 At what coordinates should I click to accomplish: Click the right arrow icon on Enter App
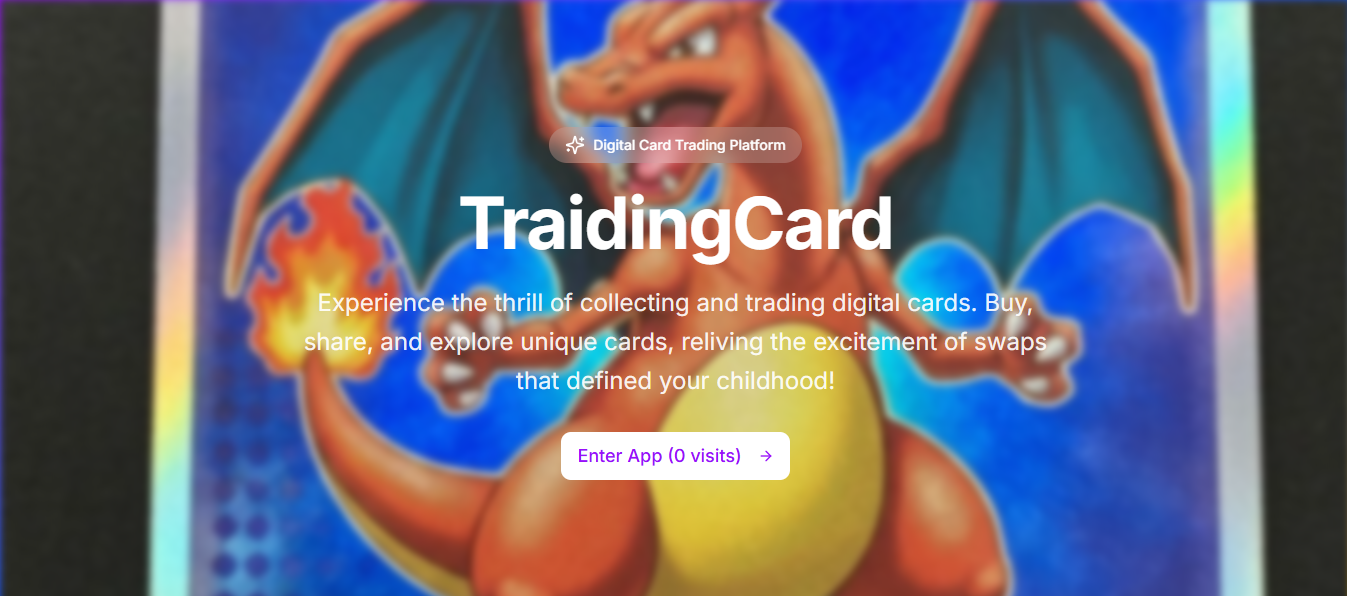766,456
